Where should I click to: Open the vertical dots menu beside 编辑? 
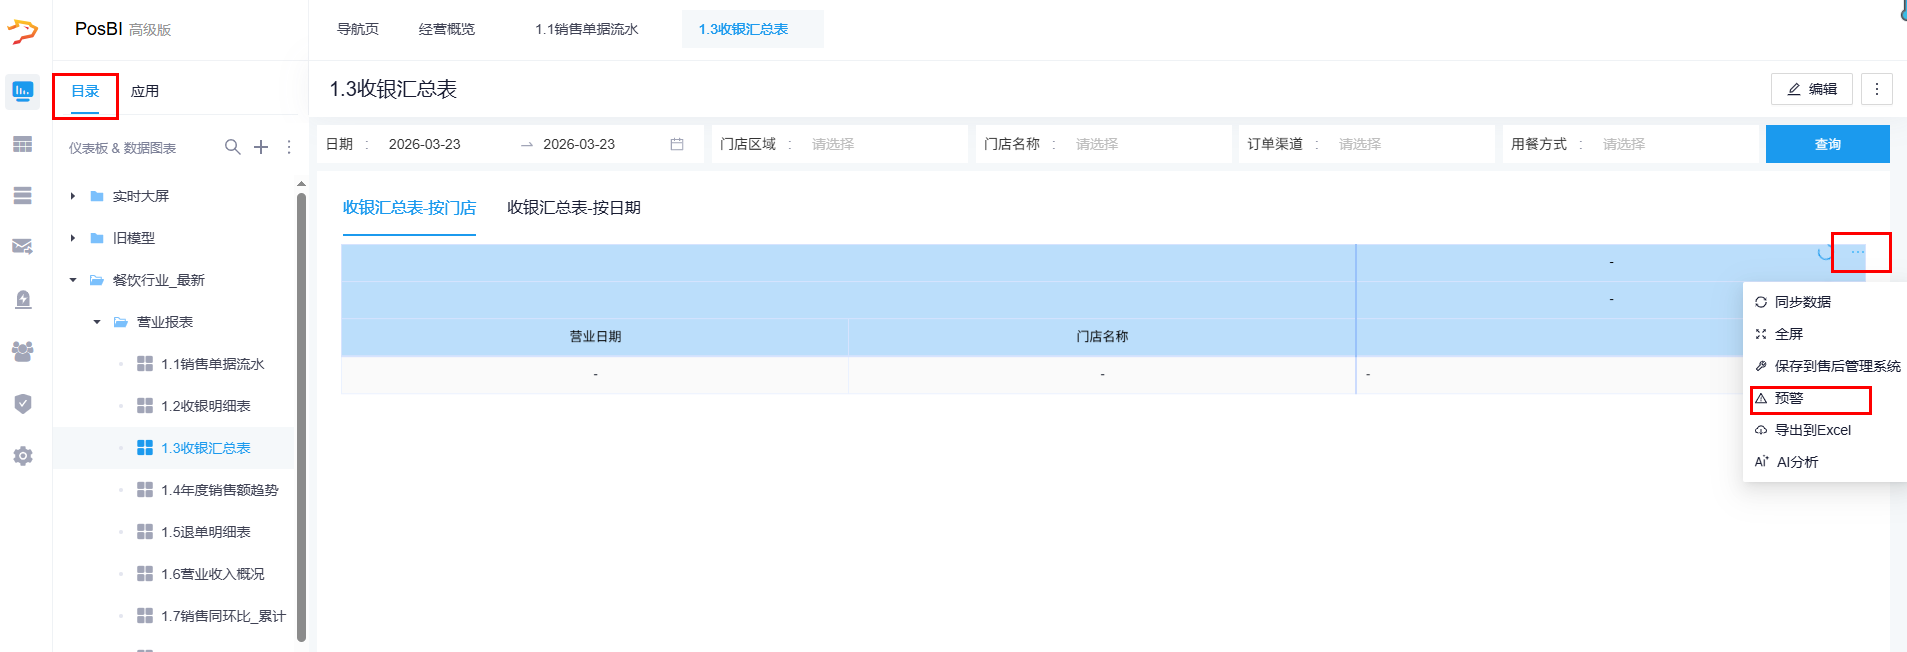(1876, 89)
